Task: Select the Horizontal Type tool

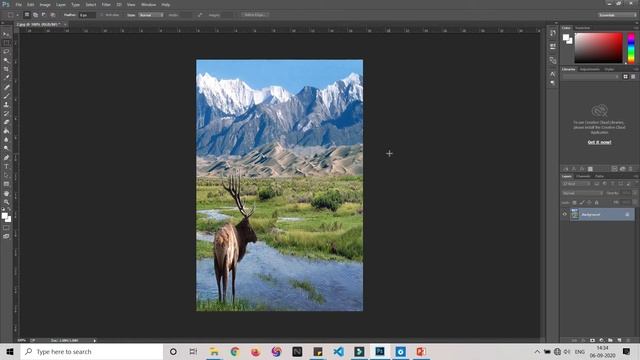Action: point(6,167)
